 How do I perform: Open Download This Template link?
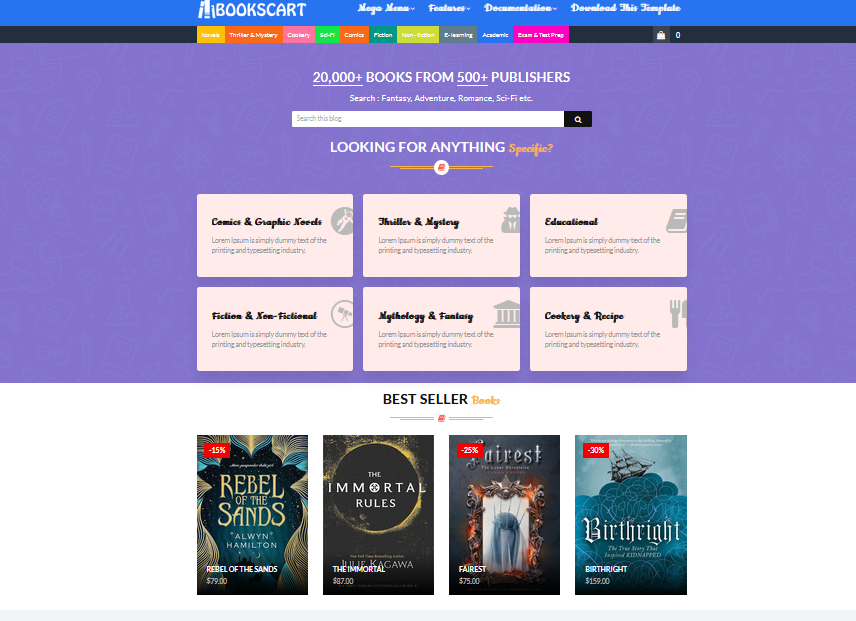click(x=626, y=8)
